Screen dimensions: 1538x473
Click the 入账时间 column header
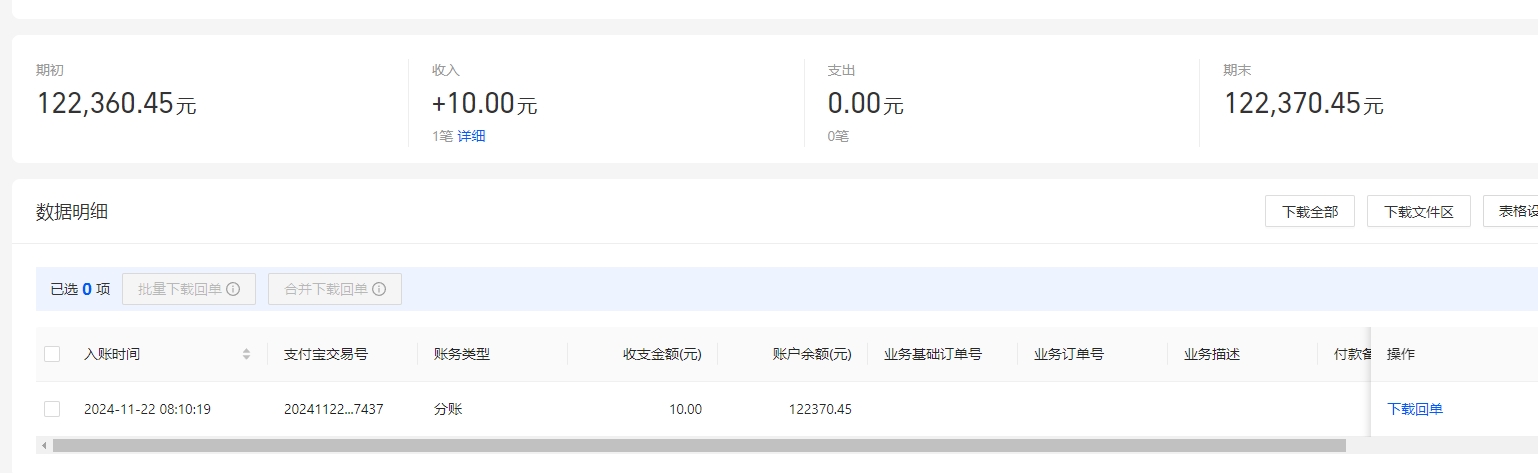(x=112, y=354)
